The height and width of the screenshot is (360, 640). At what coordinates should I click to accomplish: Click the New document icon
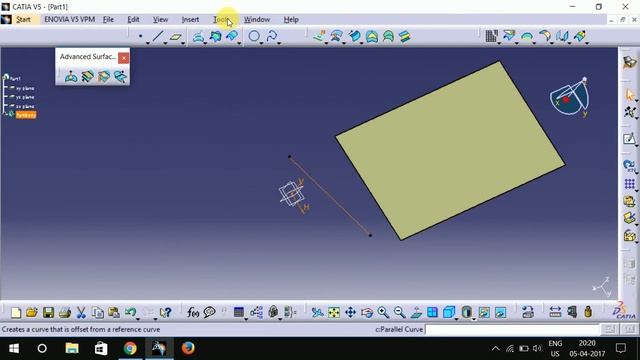(16, 313)
